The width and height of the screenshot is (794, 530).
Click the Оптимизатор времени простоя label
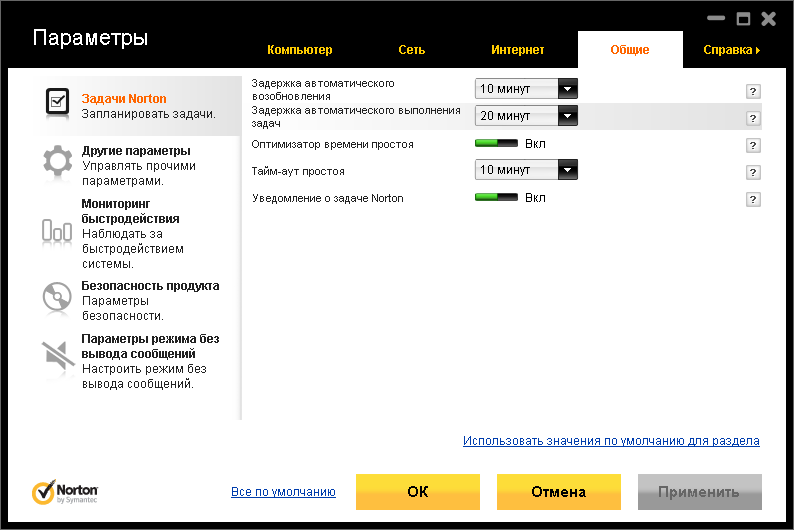click(333, 144)
